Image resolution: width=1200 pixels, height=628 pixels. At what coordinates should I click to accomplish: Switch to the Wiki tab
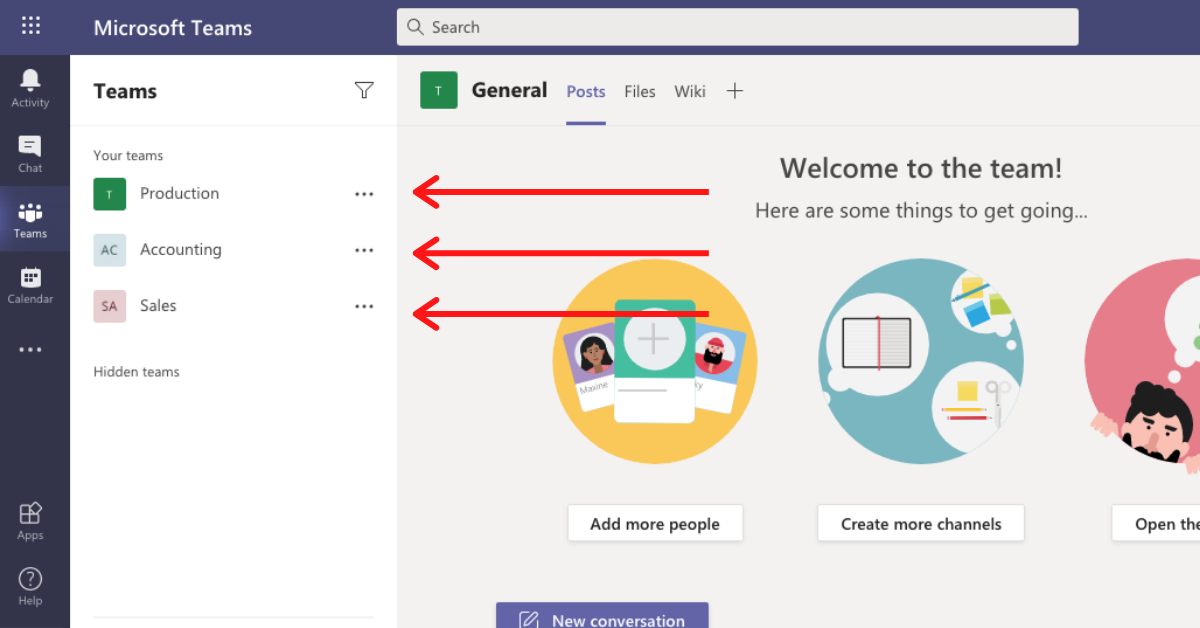(690, 91)
